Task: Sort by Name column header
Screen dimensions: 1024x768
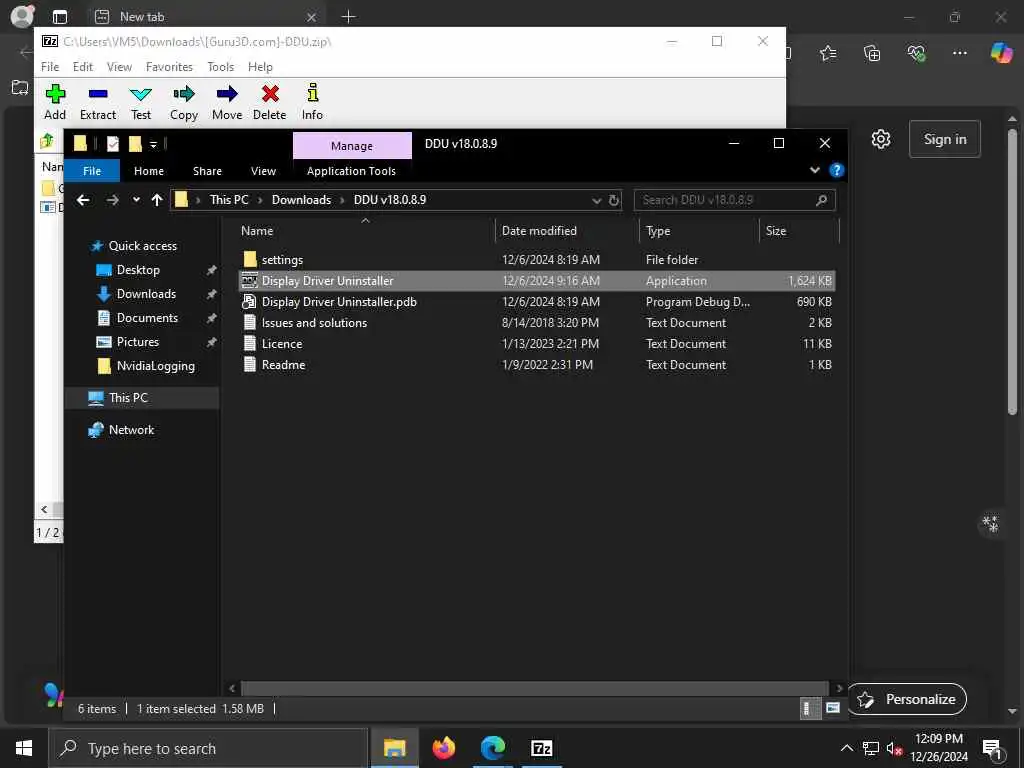Action: click(257, 231)
